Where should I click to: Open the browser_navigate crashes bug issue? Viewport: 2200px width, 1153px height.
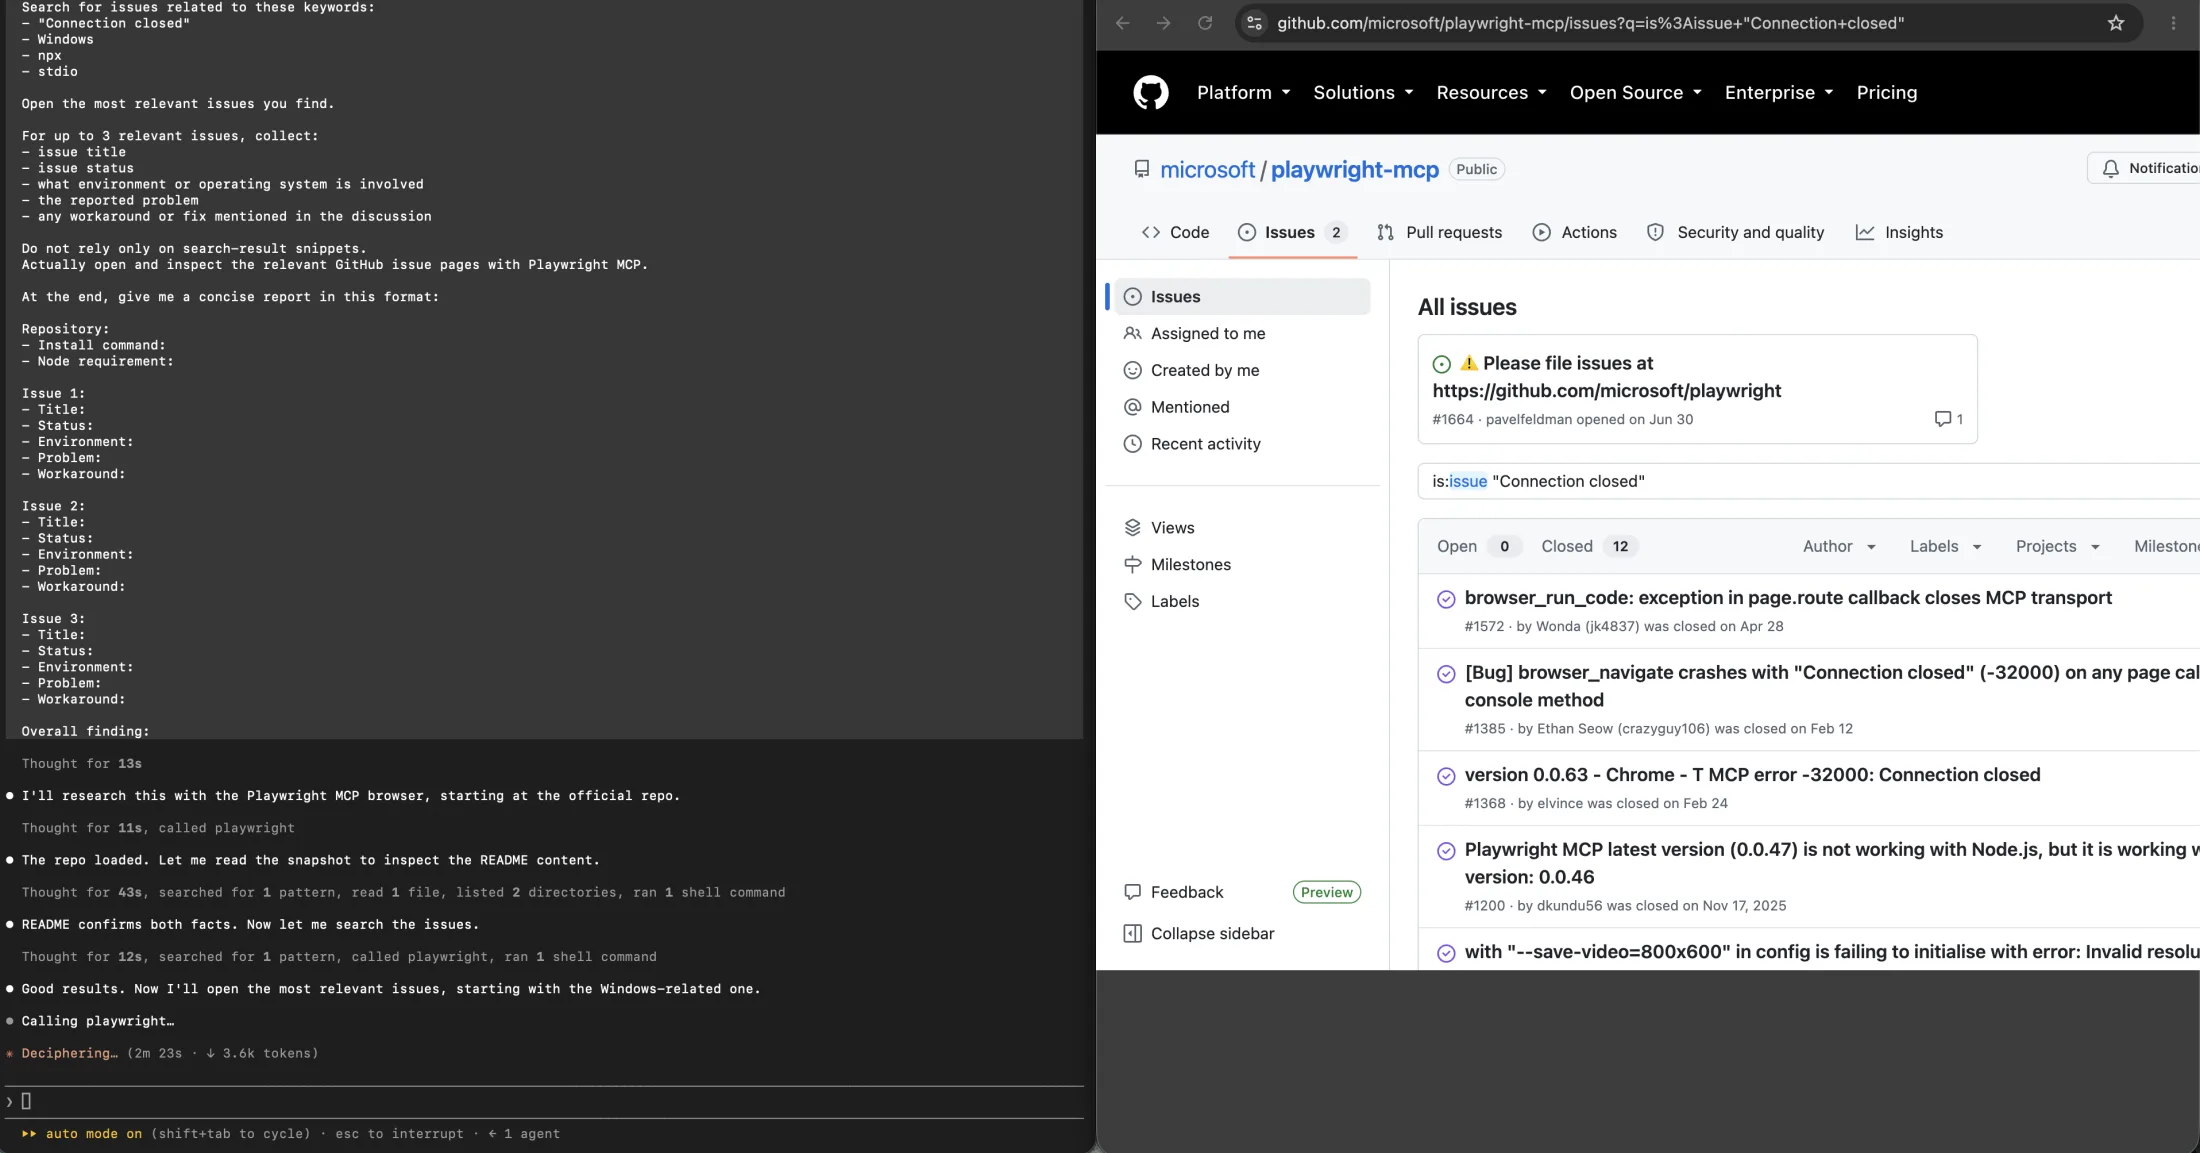pyautogui.click(x=1832, y=686)
